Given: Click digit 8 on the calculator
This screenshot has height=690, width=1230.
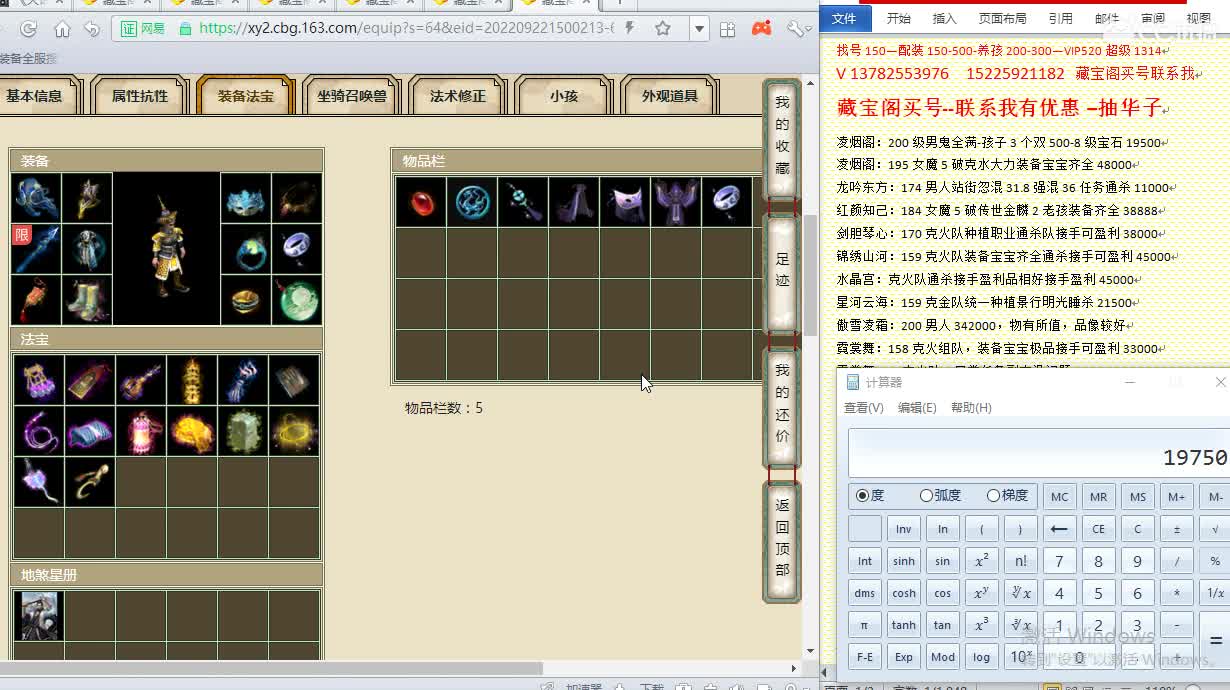Looking at the screenshot, I should pos(1098,561).
